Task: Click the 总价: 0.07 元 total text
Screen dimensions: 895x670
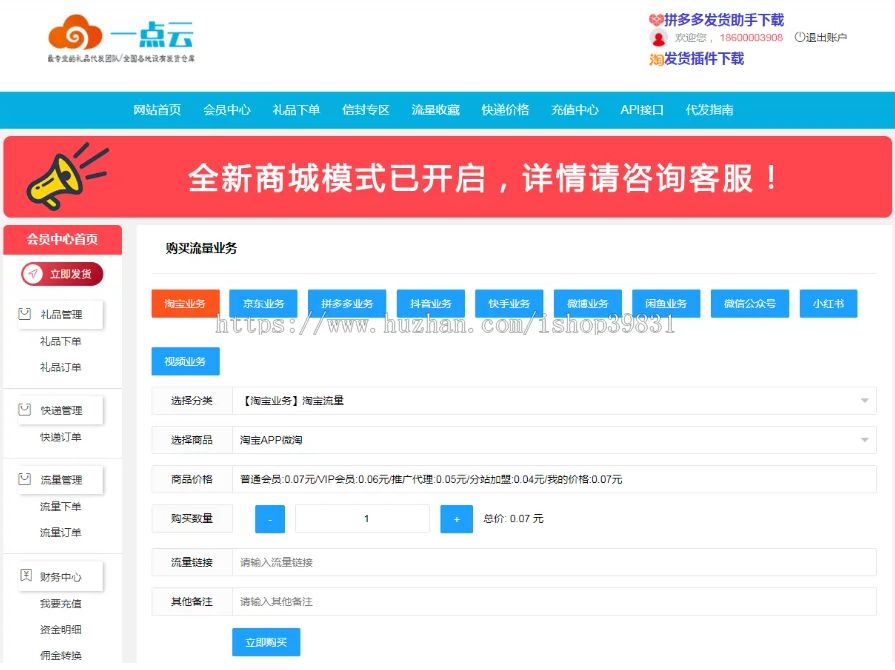Action: pyautogui.click(x=513, y=519)
